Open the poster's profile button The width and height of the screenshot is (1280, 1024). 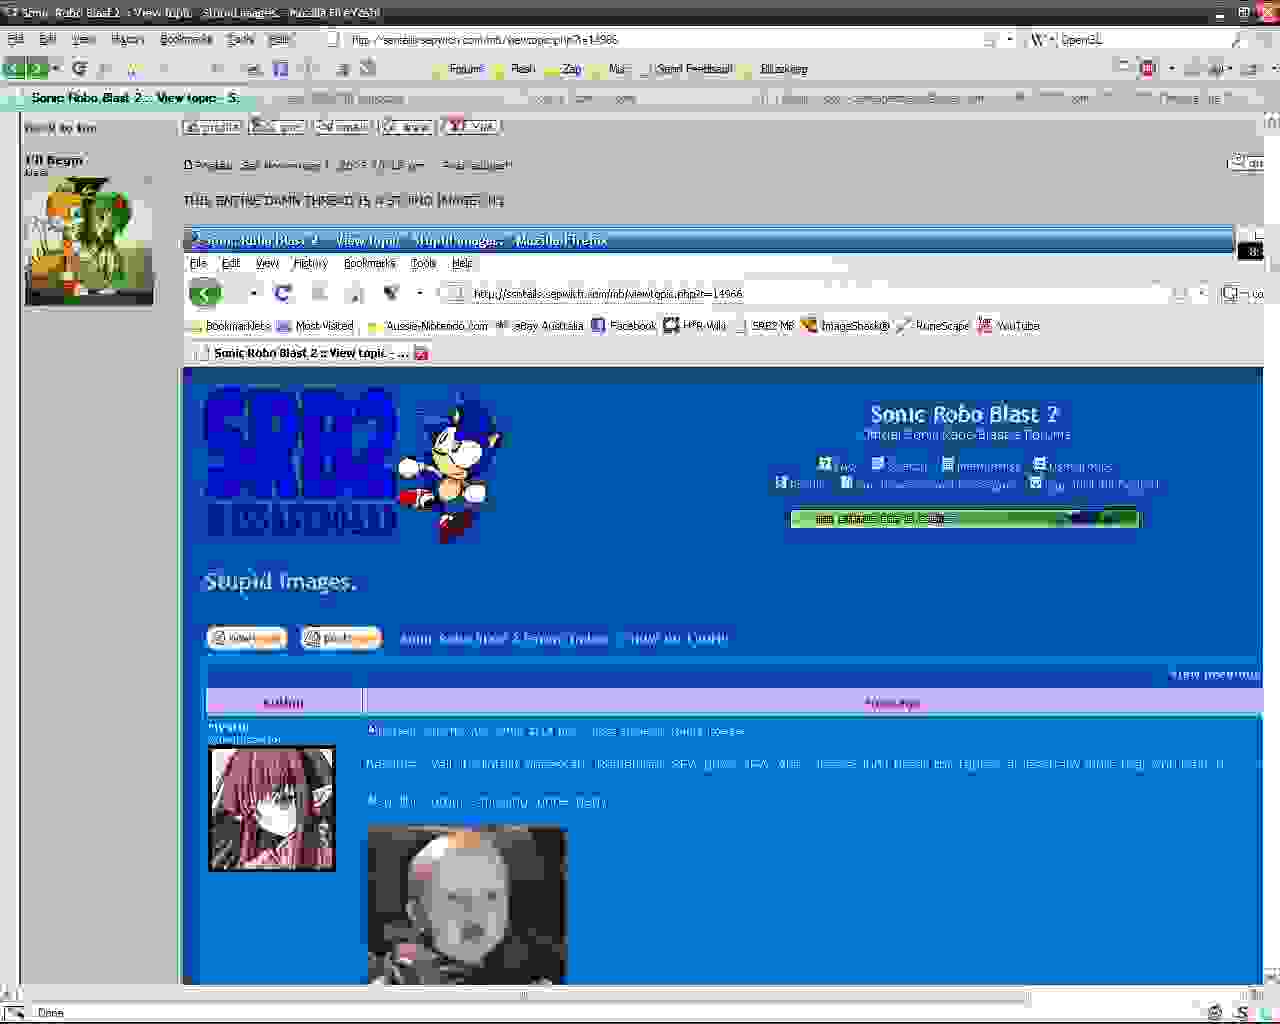tap(212, 127)
